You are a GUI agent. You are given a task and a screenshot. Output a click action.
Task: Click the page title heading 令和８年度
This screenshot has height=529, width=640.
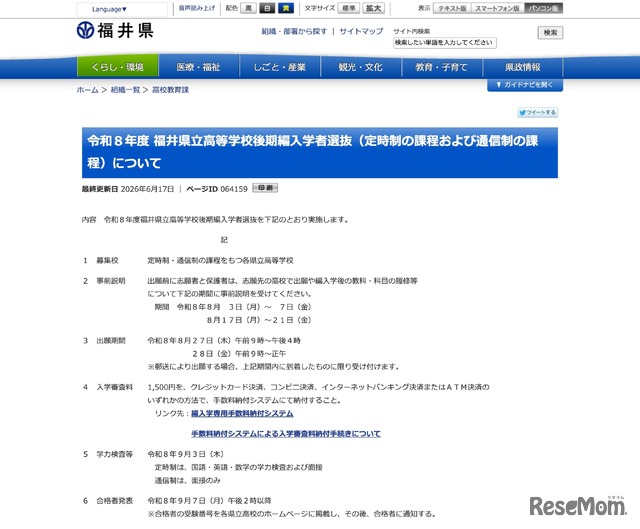click(x=320, y=152)
